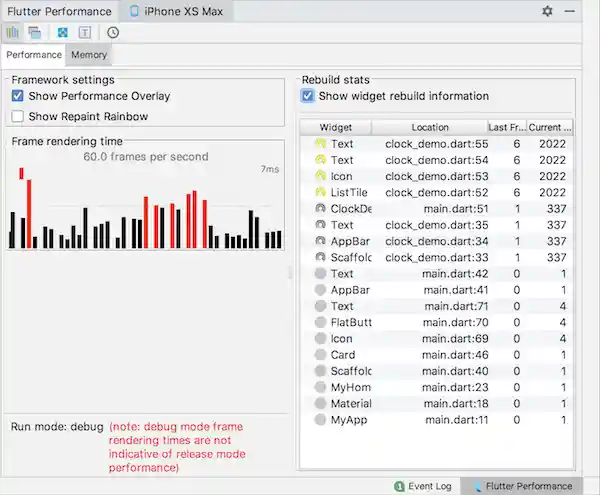
Task: Click the Event Log status icon
Action: coord(399,486)
